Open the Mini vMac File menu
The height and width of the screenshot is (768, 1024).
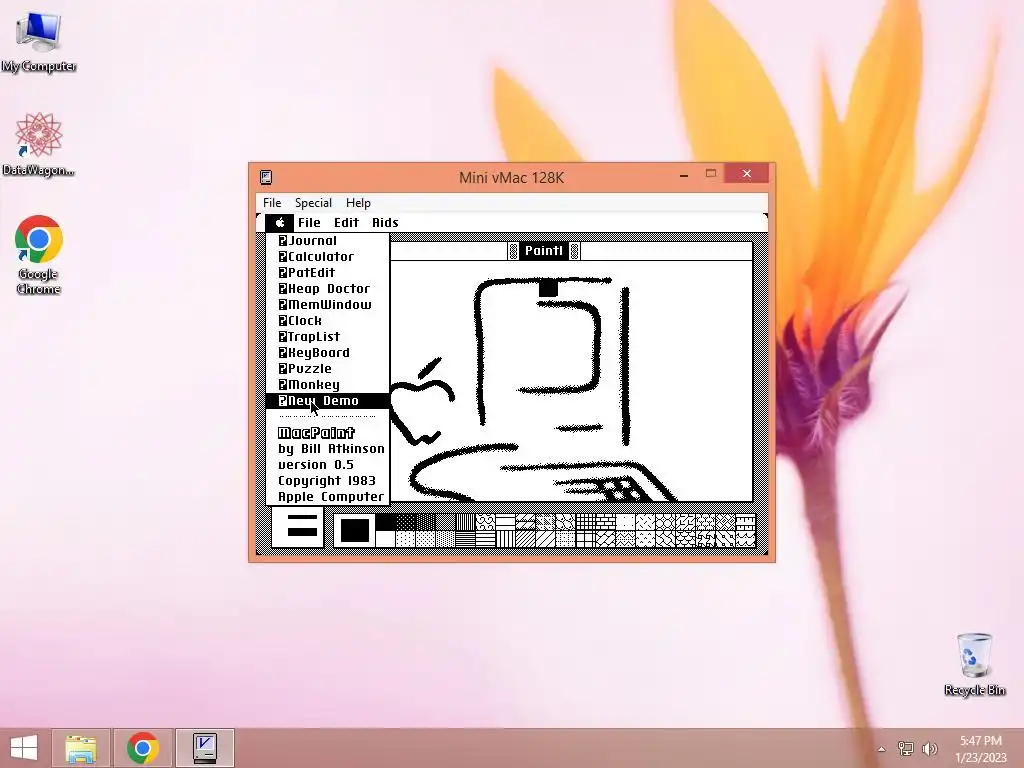tap(272, 202)
